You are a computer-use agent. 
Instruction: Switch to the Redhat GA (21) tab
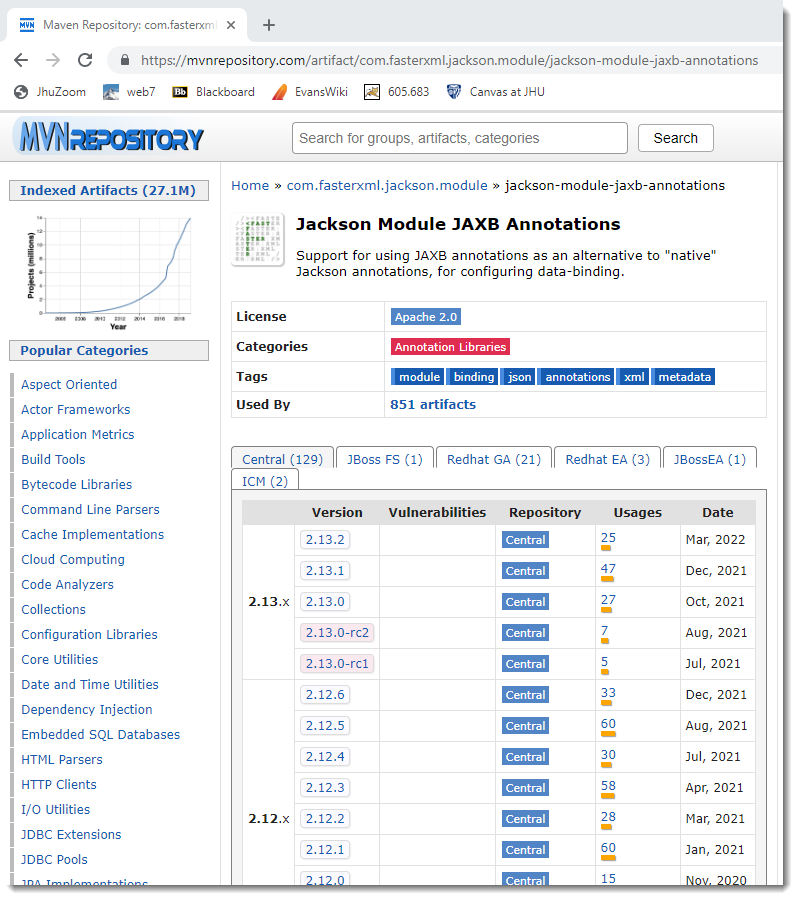pyautogui.click(x=494, y=459)
